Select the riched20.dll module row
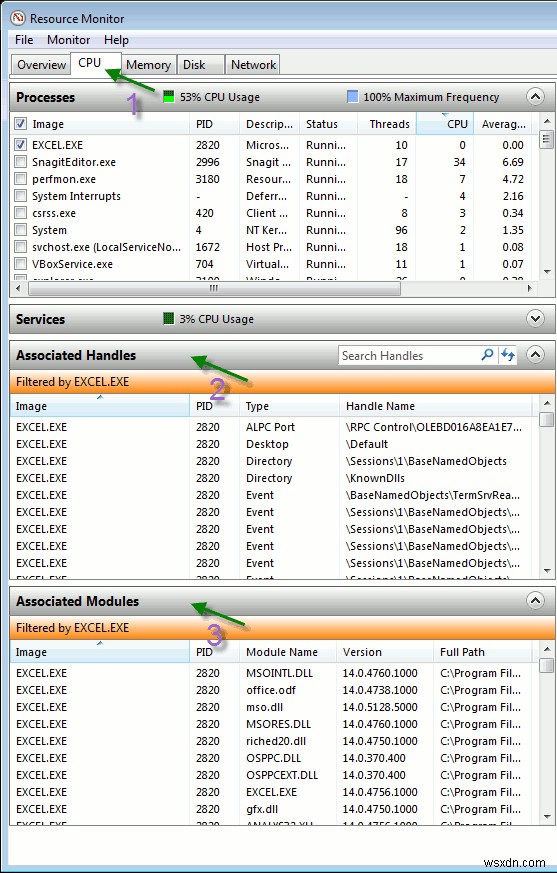The height and width of the screenshot is (873, 557). point(271,740)
